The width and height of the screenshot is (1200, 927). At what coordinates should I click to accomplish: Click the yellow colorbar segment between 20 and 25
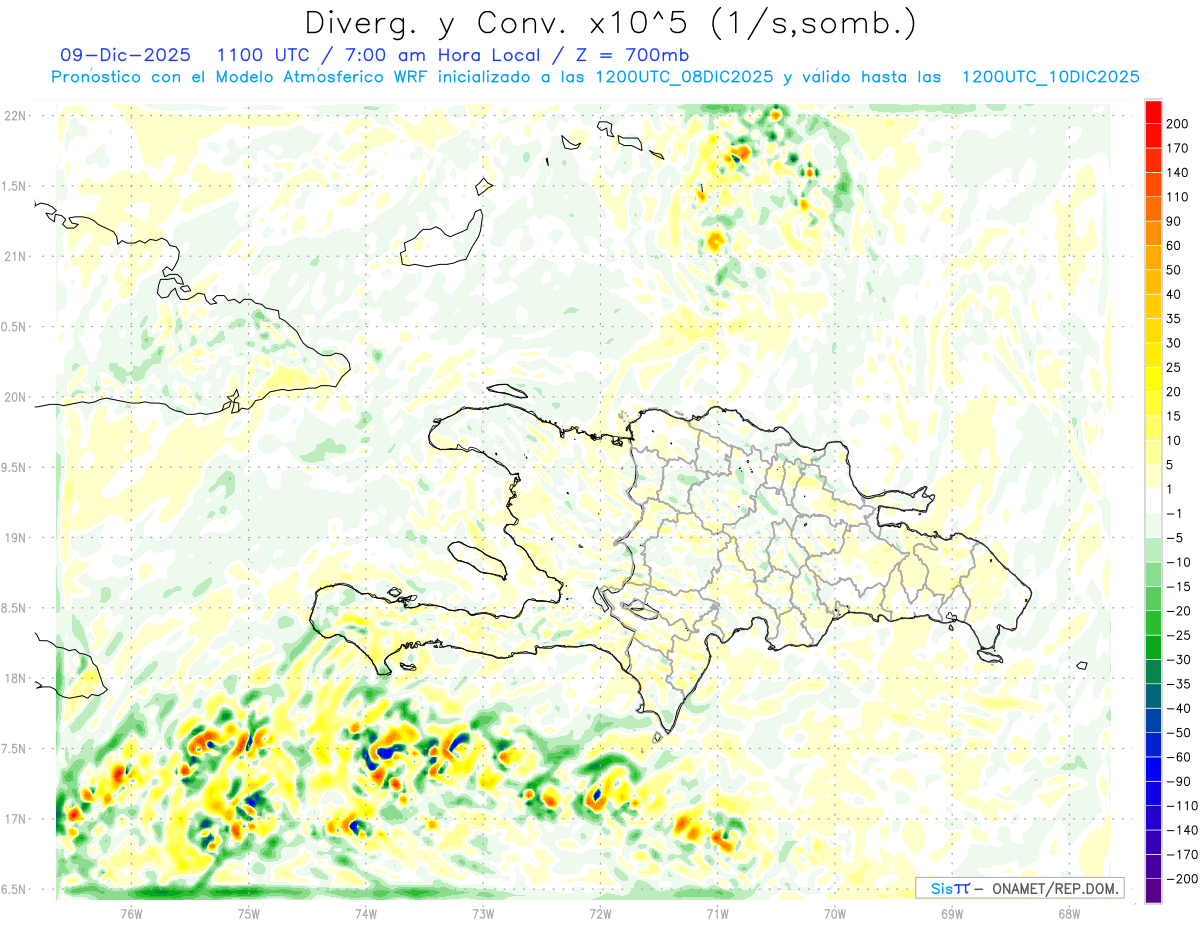coord(1154,380)
